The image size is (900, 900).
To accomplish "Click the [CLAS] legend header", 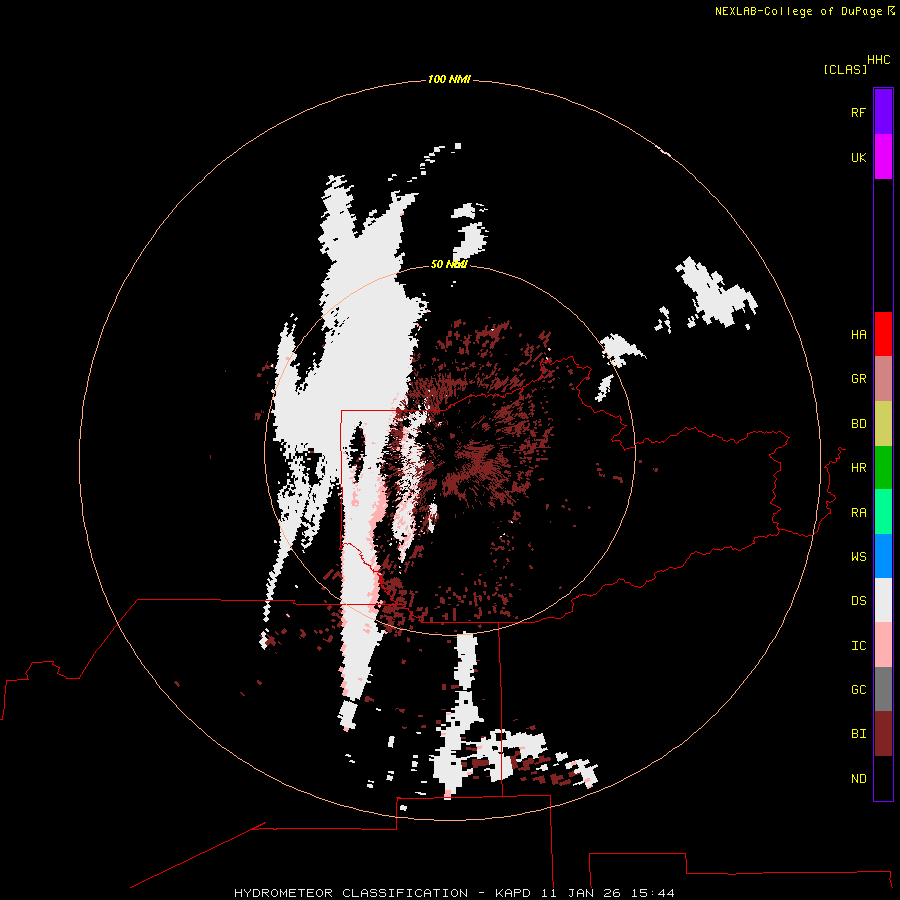I will [x=845, y=69].
